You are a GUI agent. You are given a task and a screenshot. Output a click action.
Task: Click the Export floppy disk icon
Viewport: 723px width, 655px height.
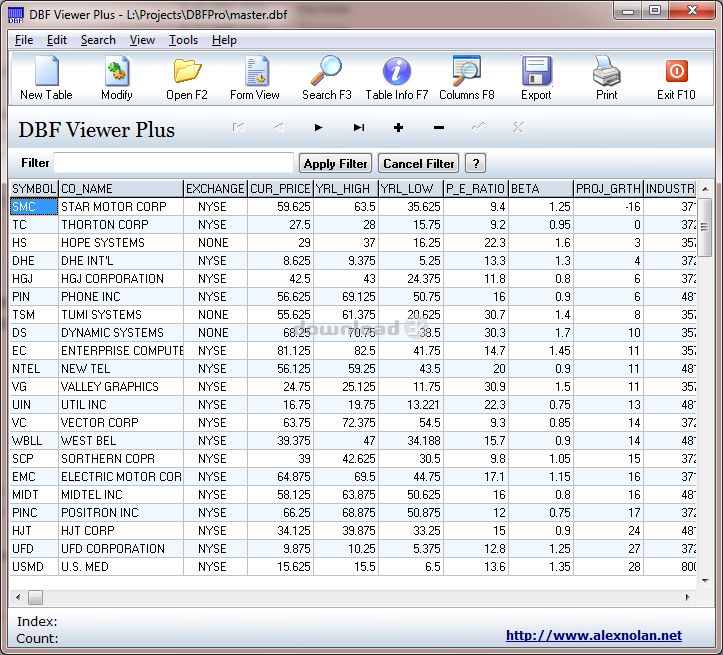coord(536,71)
